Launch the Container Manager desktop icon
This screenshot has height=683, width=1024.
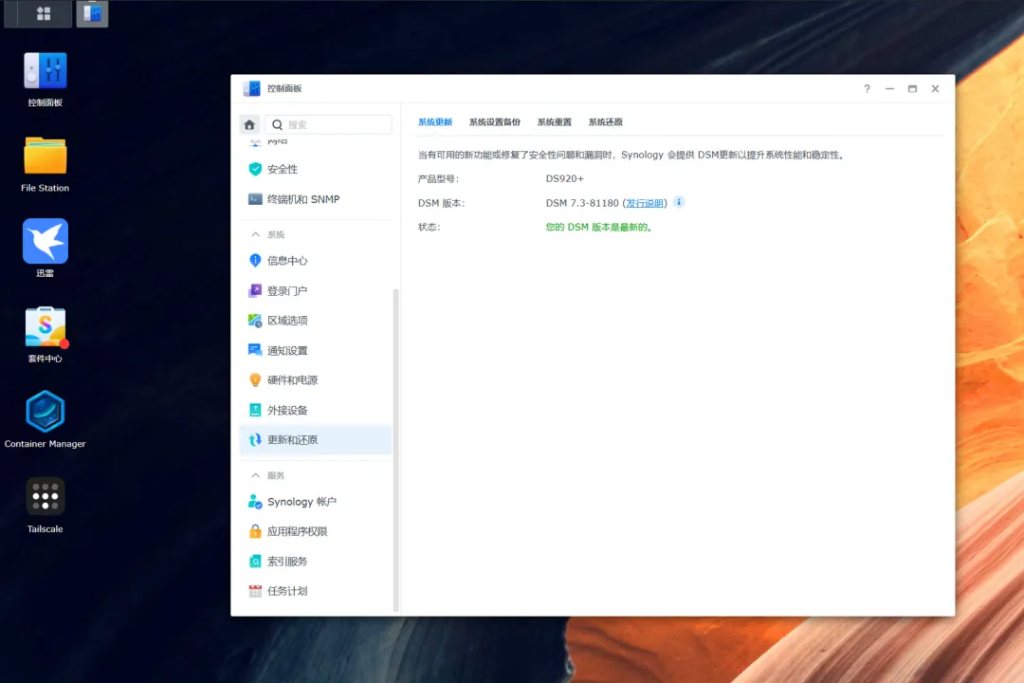coord(45,412)
